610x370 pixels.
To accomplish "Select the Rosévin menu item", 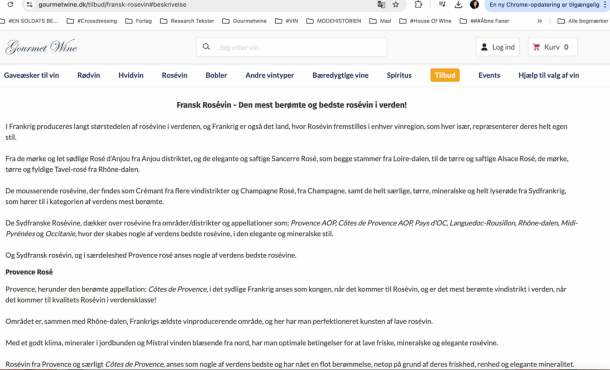I will tap(174, 75).
